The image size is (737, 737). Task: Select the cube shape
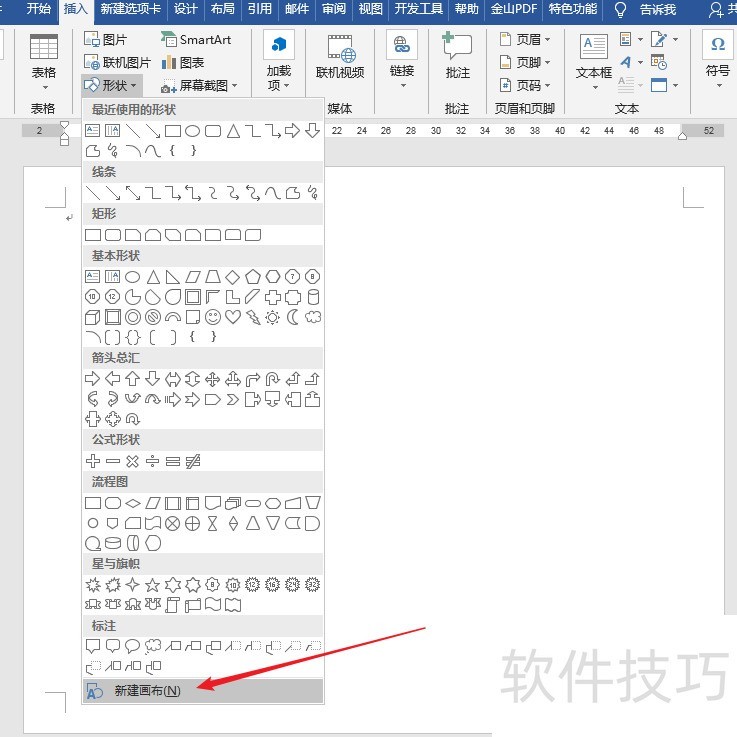(93, 317)
